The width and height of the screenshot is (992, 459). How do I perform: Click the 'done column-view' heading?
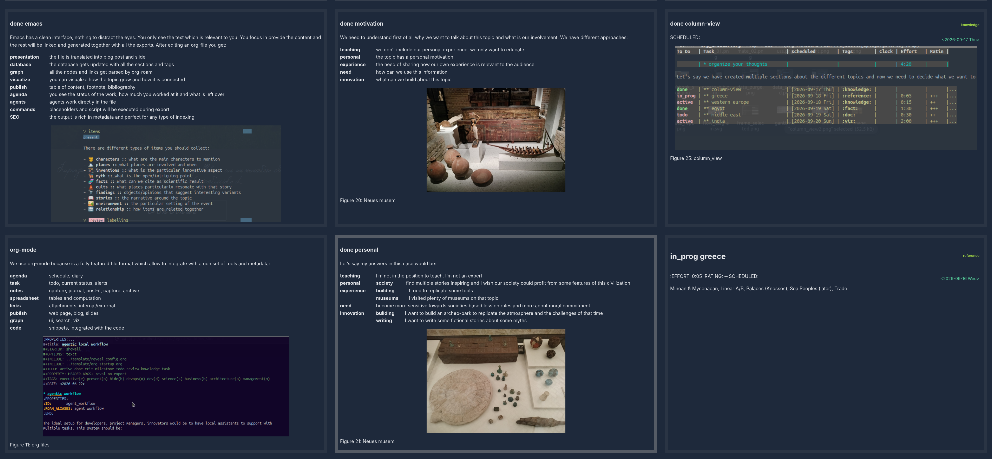pos(695,24)
